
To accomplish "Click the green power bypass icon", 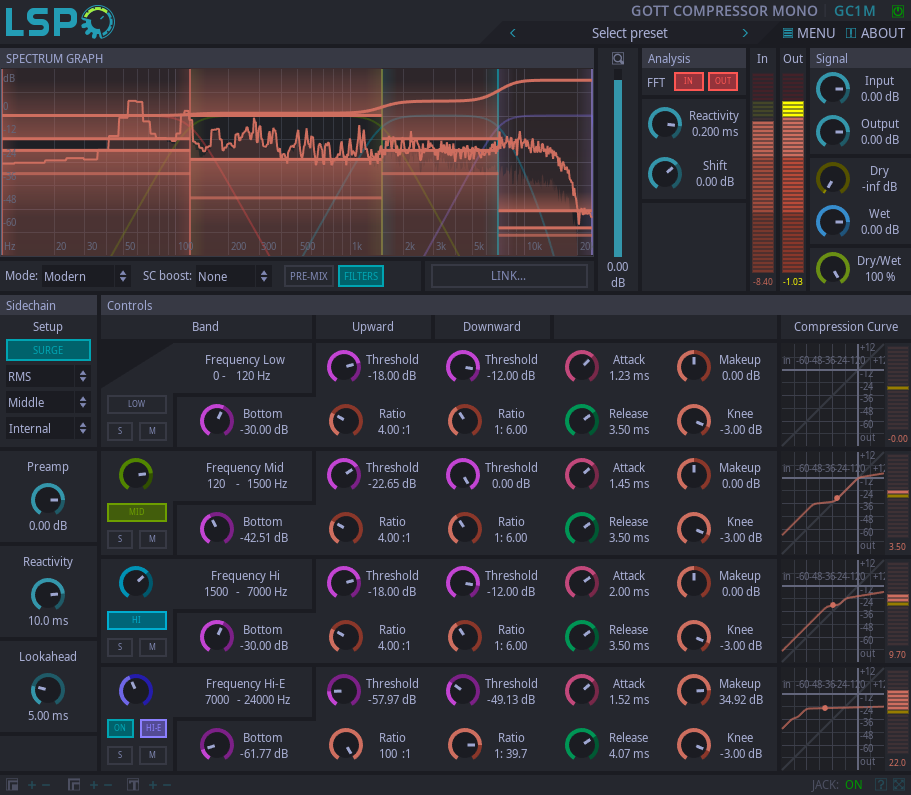I will 897,11.
